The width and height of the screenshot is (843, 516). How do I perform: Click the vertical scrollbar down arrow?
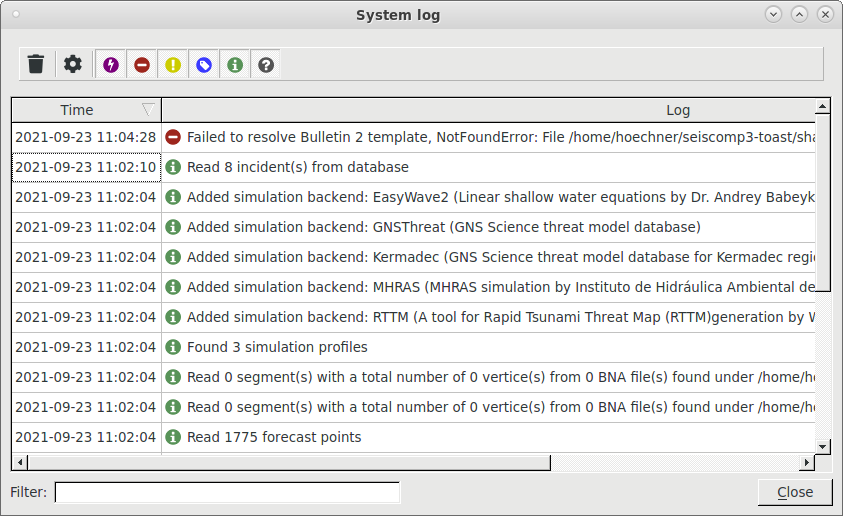coord(823,447)
